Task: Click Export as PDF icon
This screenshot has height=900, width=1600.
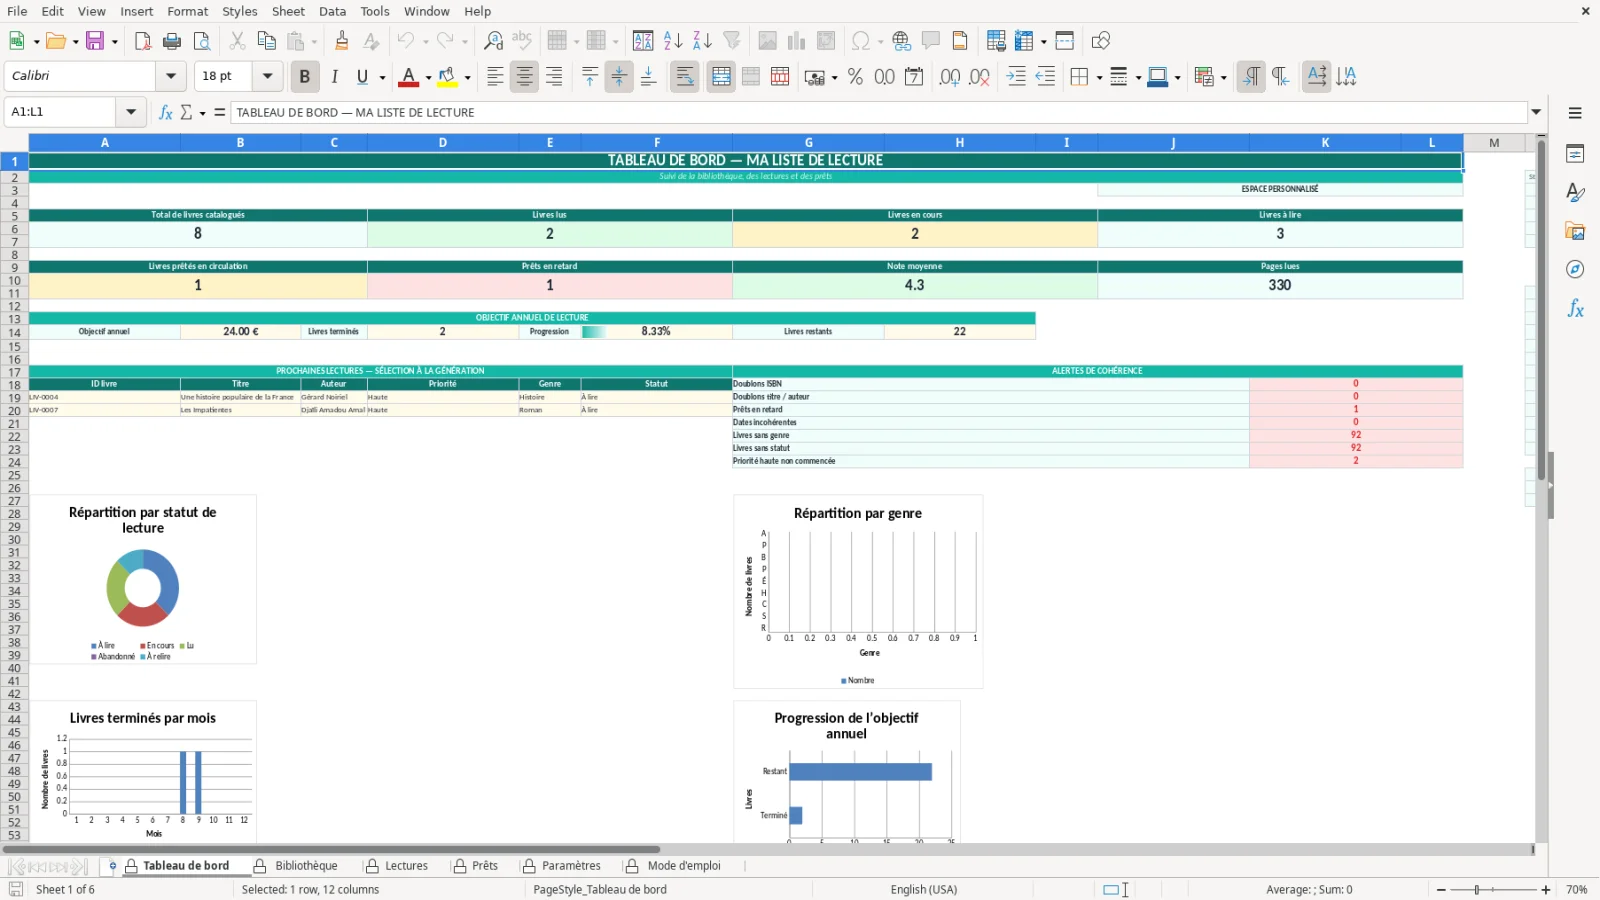Action: tap(143, 41)
